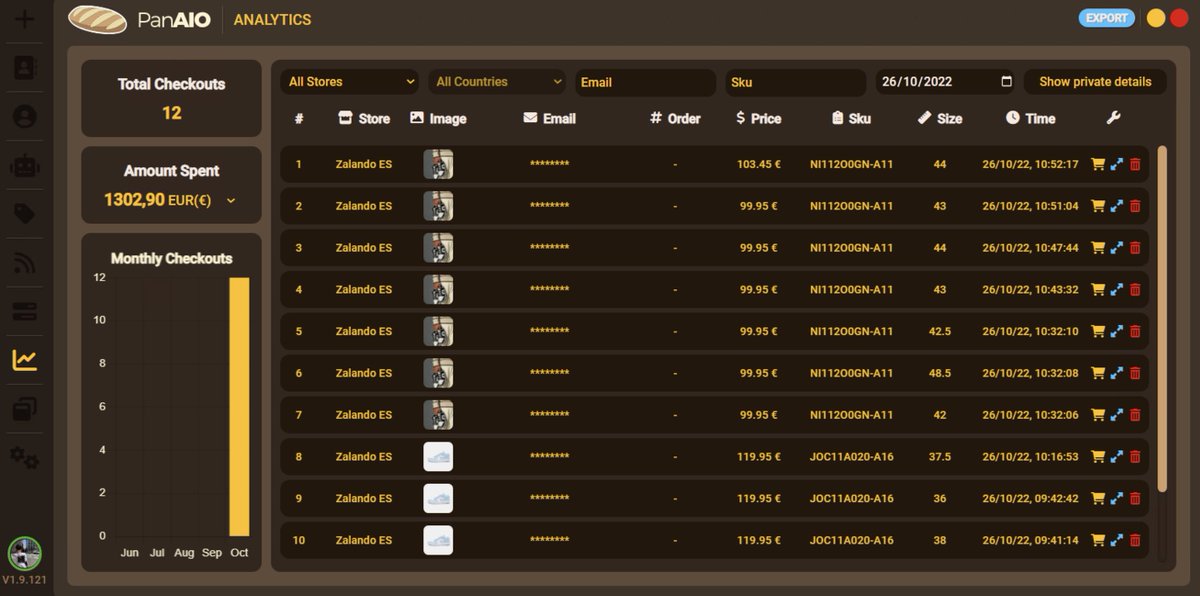Click the V1.9.121 version label
The width and height of the screenshot is (1200, 596).
tap(25, 580)
